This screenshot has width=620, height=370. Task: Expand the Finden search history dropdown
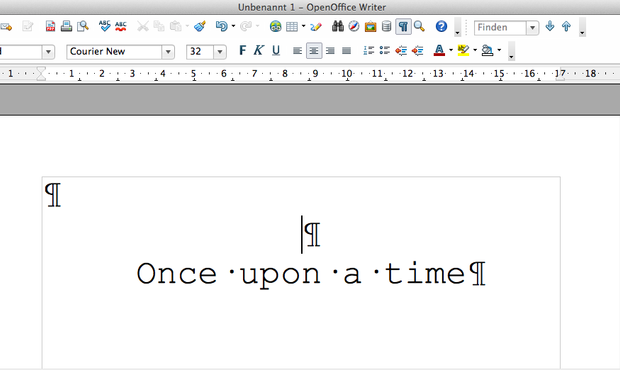(x=533, y=28)
